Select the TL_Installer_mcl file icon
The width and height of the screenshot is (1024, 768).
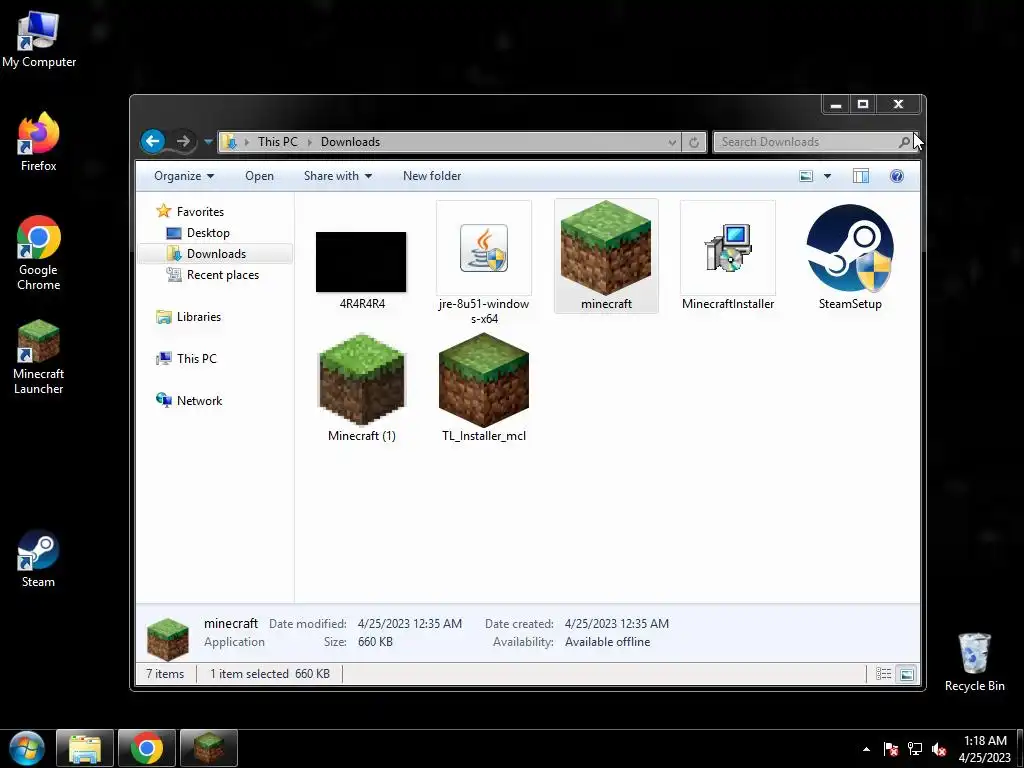tap(484, 379)
